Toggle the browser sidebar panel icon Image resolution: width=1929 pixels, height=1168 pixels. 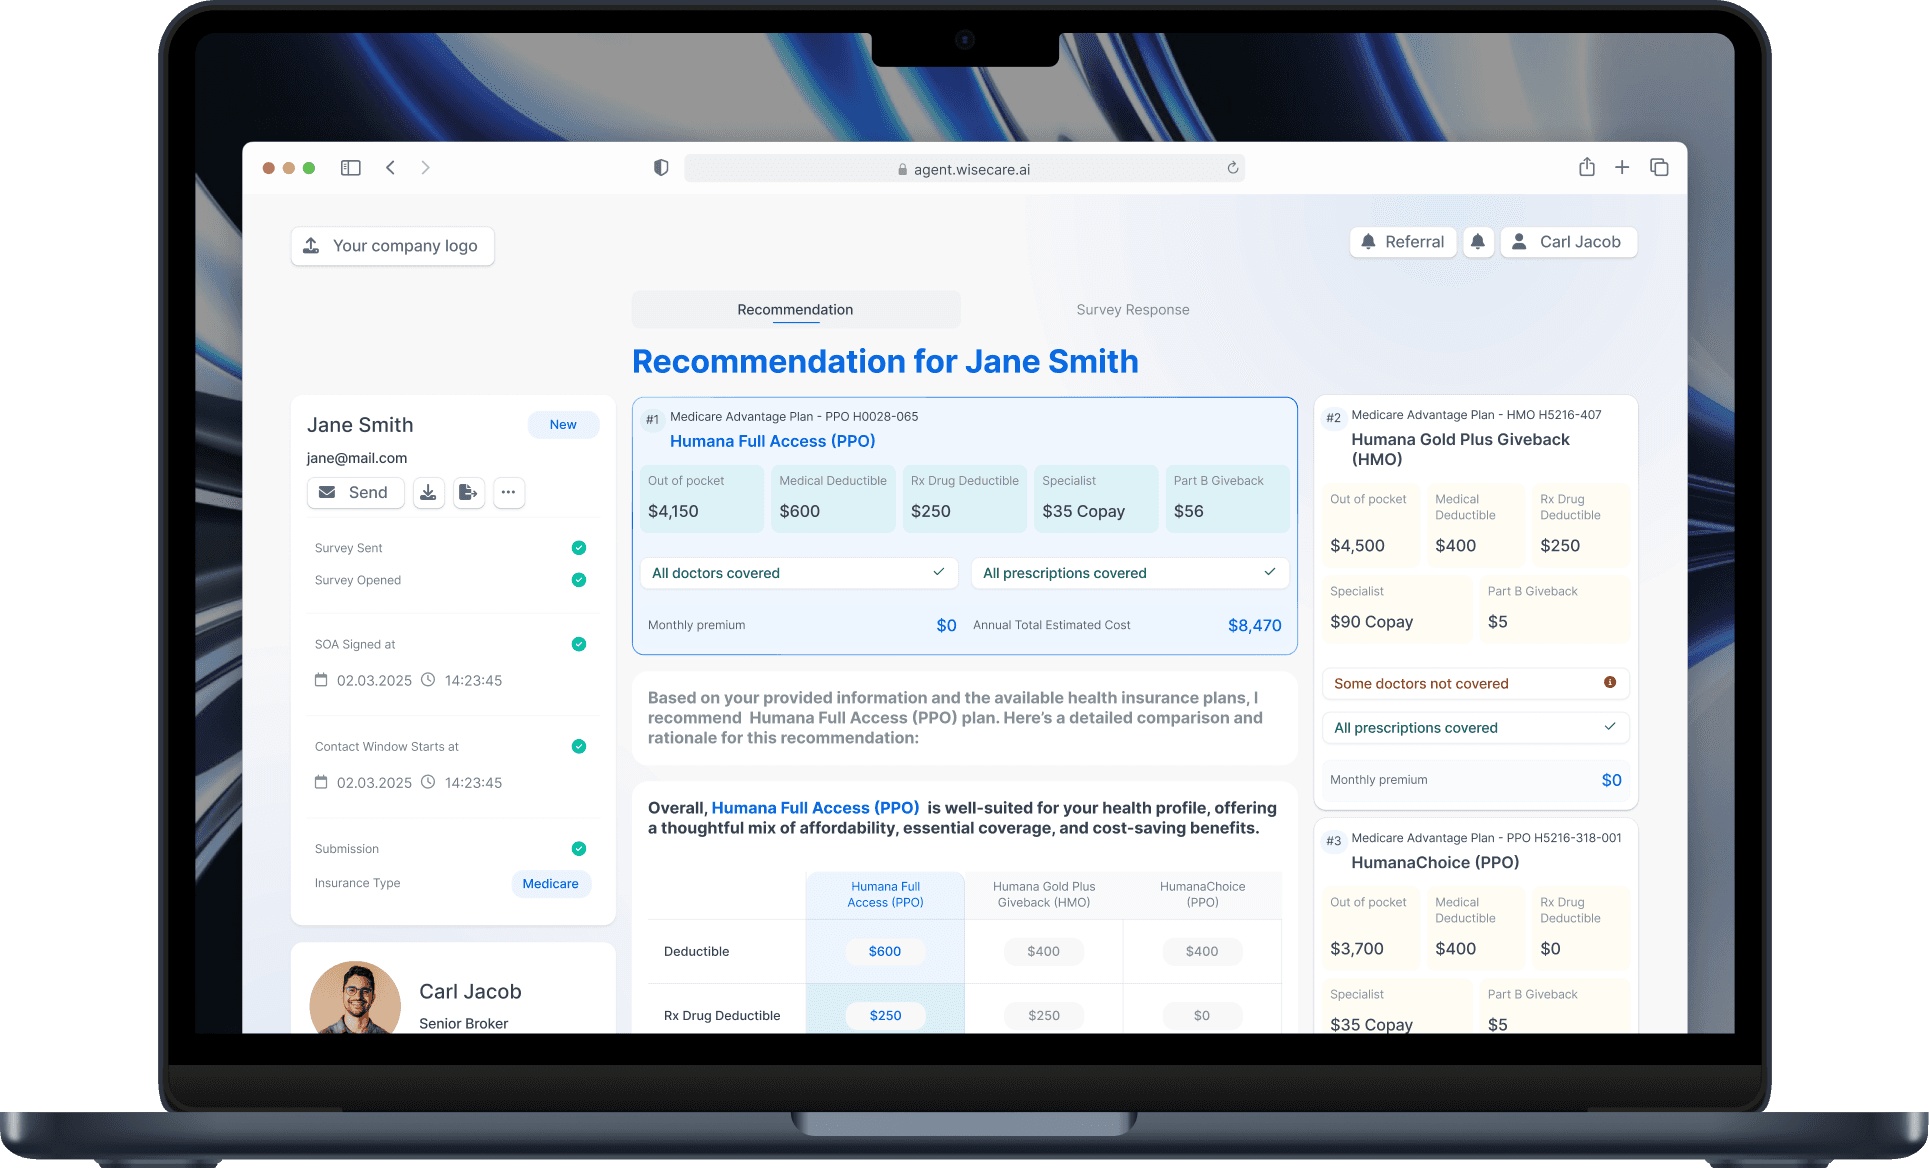click(x=350, y=168)
